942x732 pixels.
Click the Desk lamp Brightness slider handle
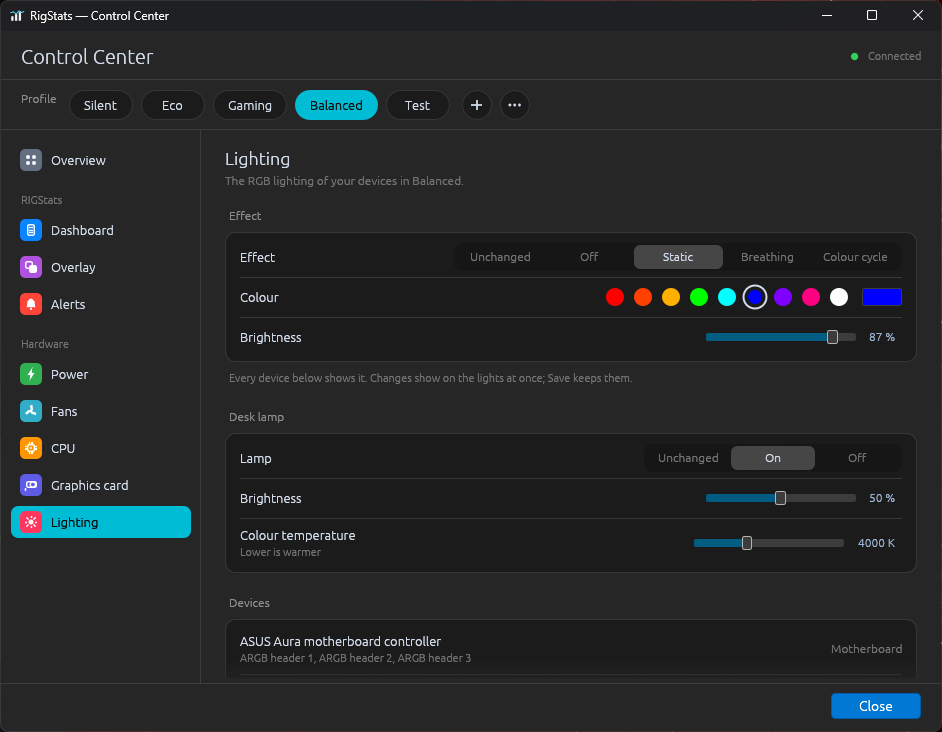point(780,498)
